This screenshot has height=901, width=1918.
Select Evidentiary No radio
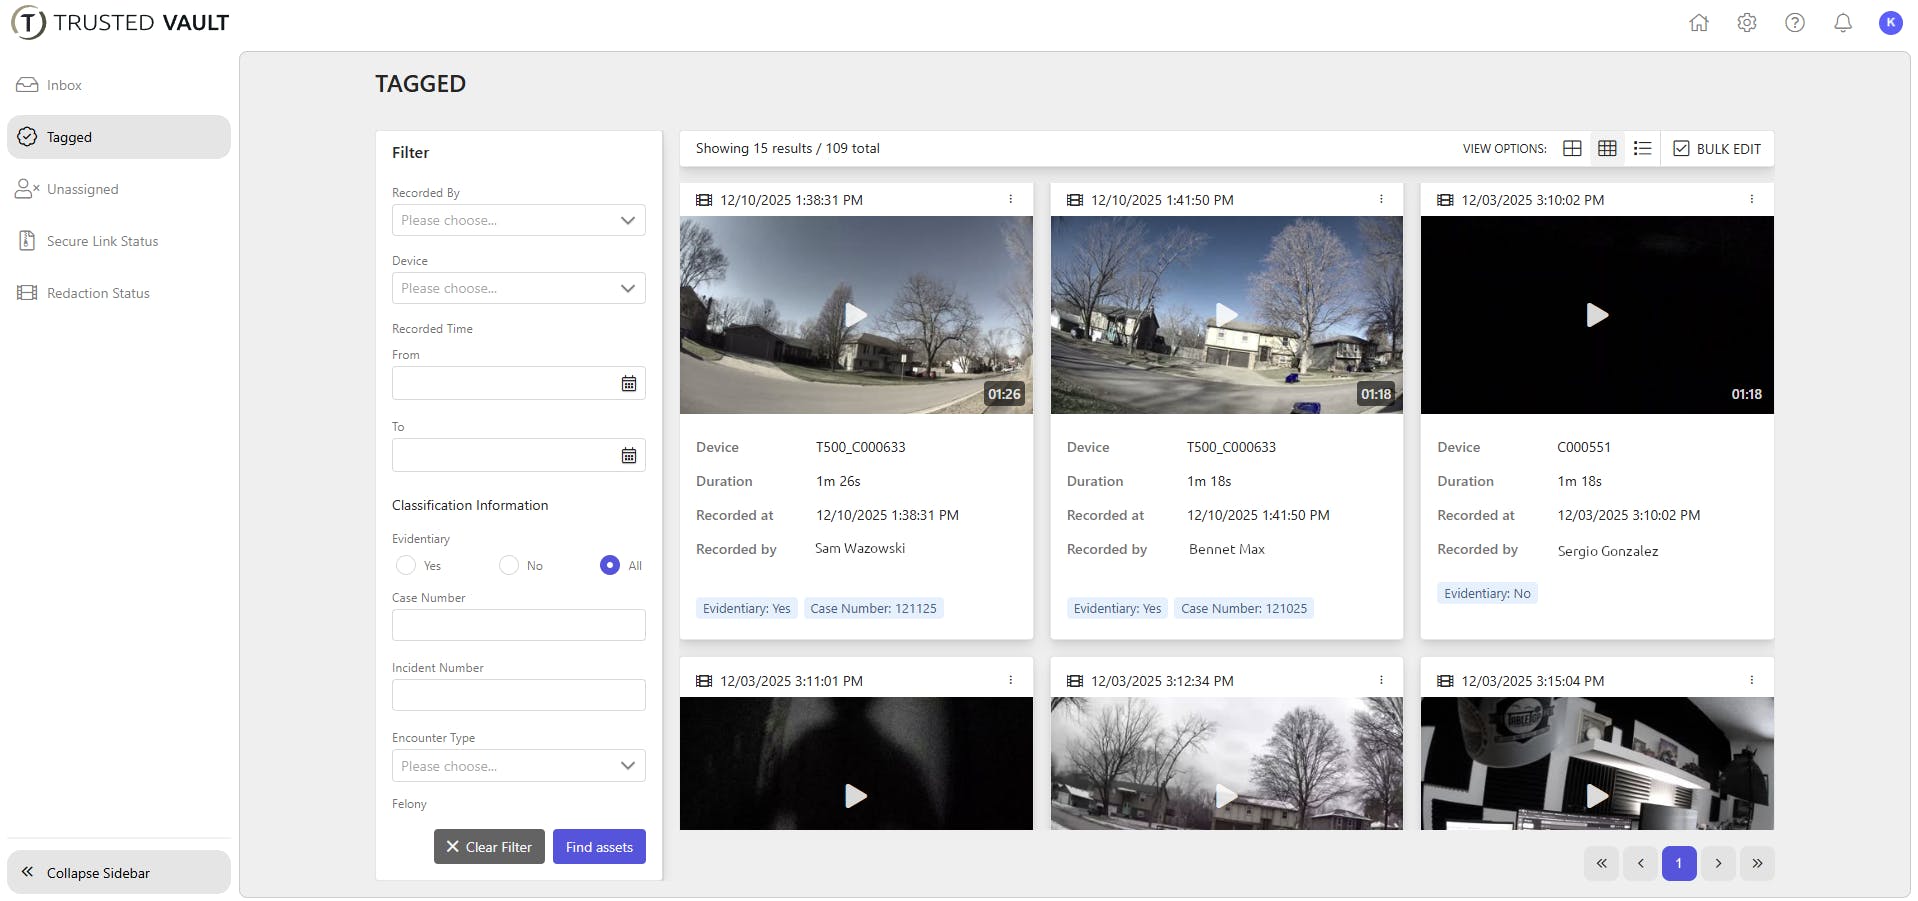(x=509, y=565)
